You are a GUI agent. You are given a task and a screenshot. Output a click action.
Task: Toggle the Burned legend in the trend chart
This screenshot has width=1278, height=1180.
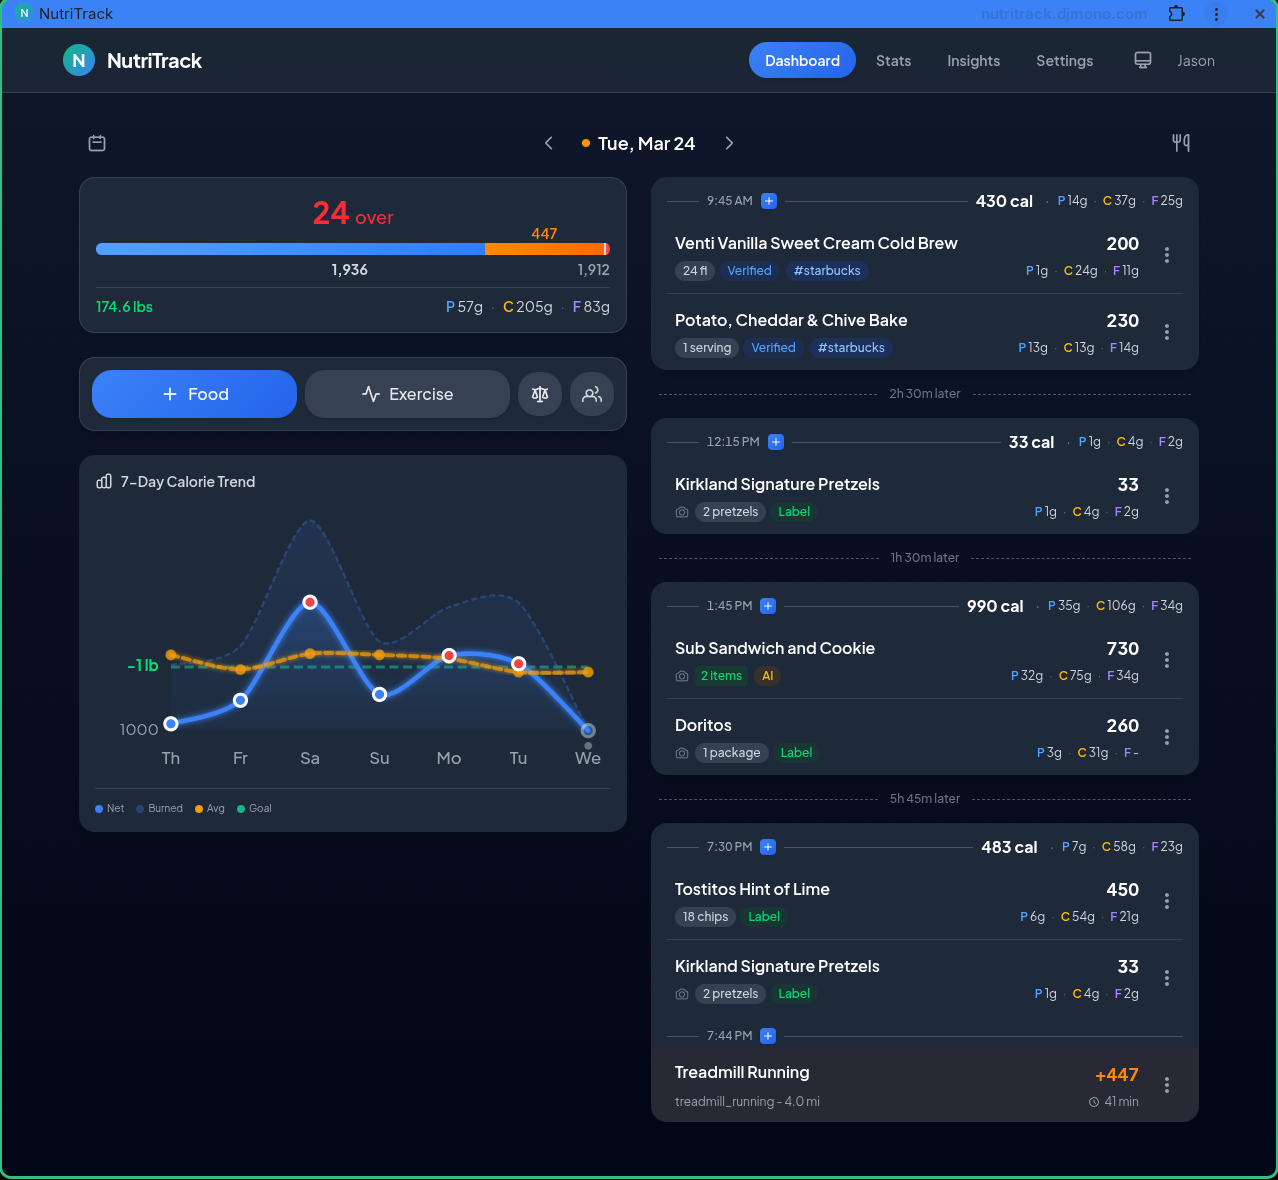[158, 808]
